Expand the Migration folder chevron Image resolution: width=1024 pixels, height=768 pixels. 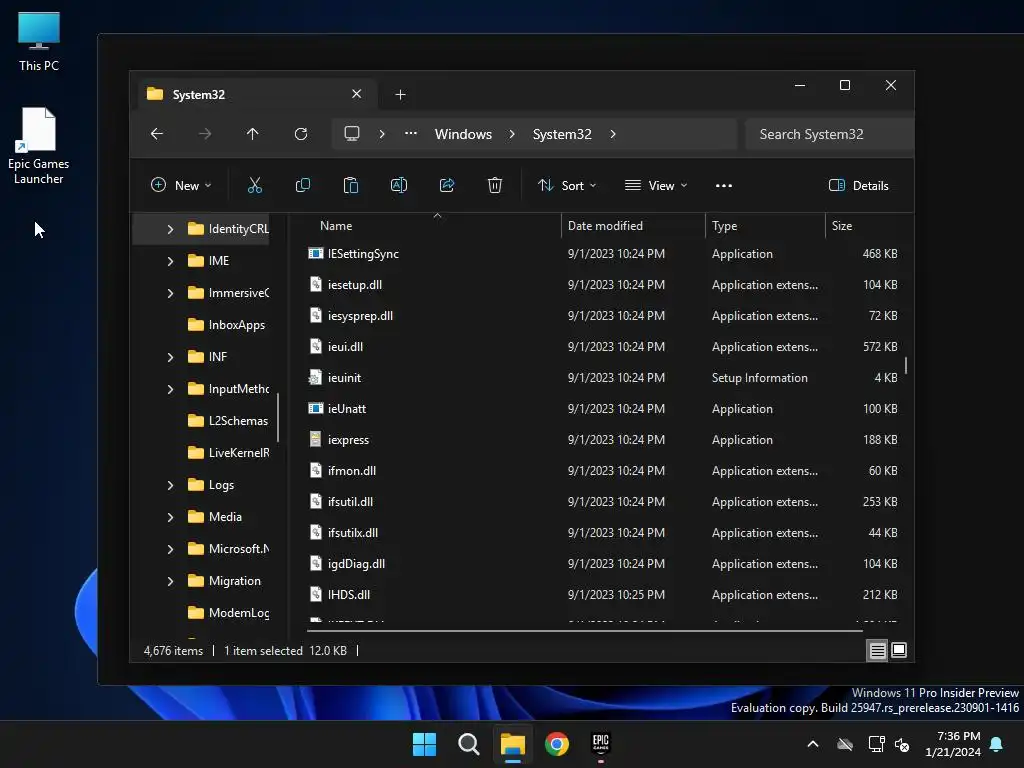pyautogui.click(x=170, y=581)
